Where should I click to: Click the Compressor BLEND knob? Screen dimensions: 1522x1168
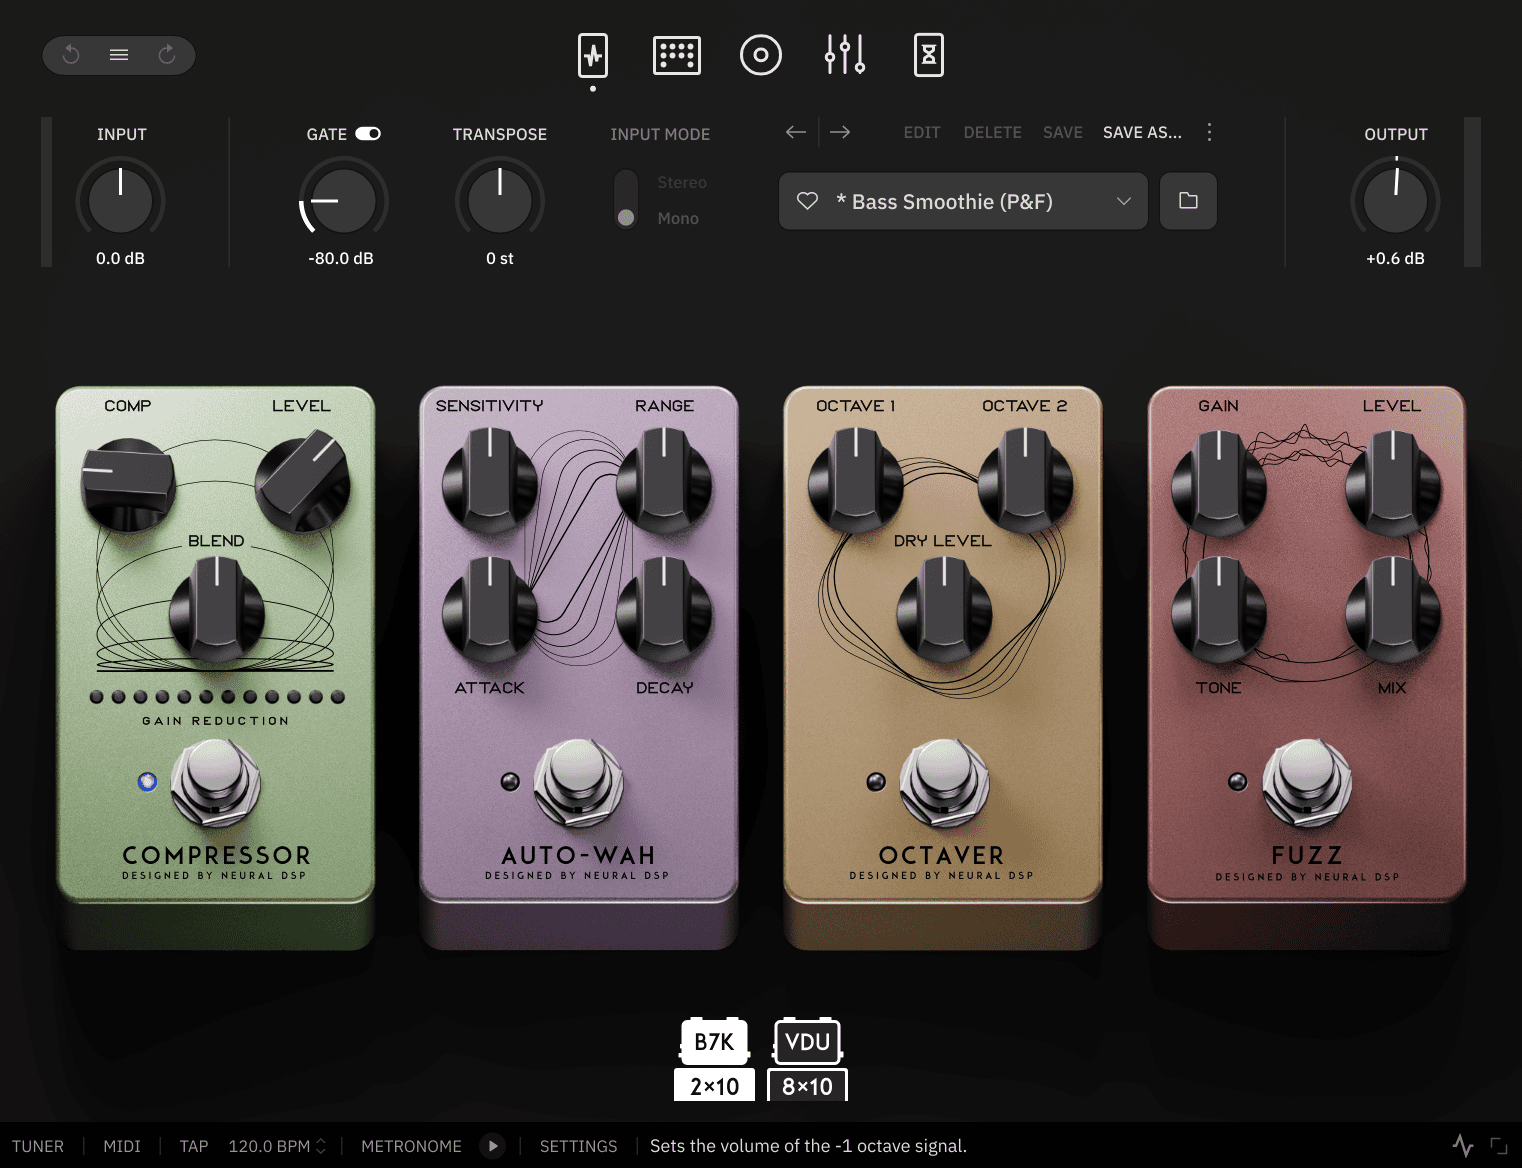217,610
